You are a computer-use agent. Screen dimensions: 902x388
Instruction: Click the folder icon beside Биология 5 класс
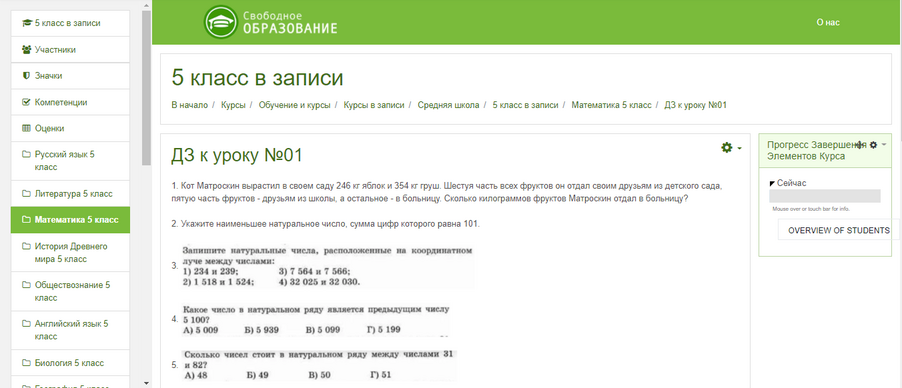point(26,363)
